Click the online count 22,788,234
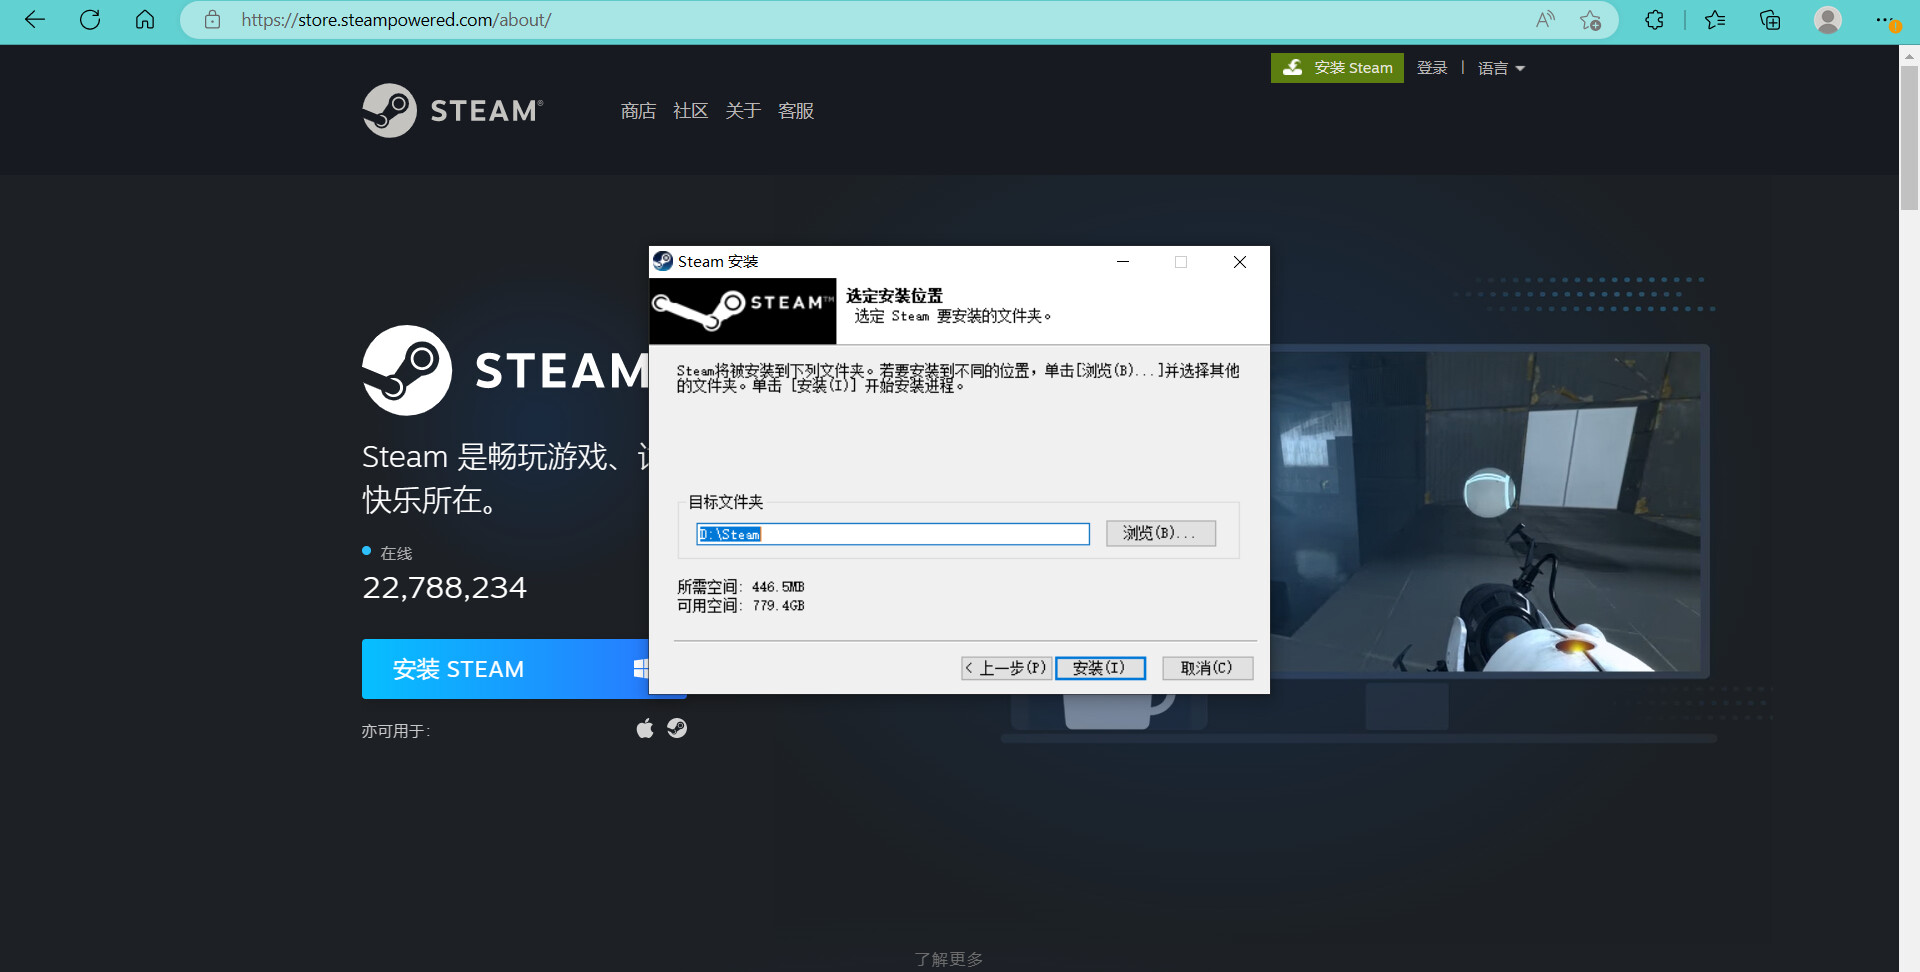The image size is (1920, 972). 444,588
